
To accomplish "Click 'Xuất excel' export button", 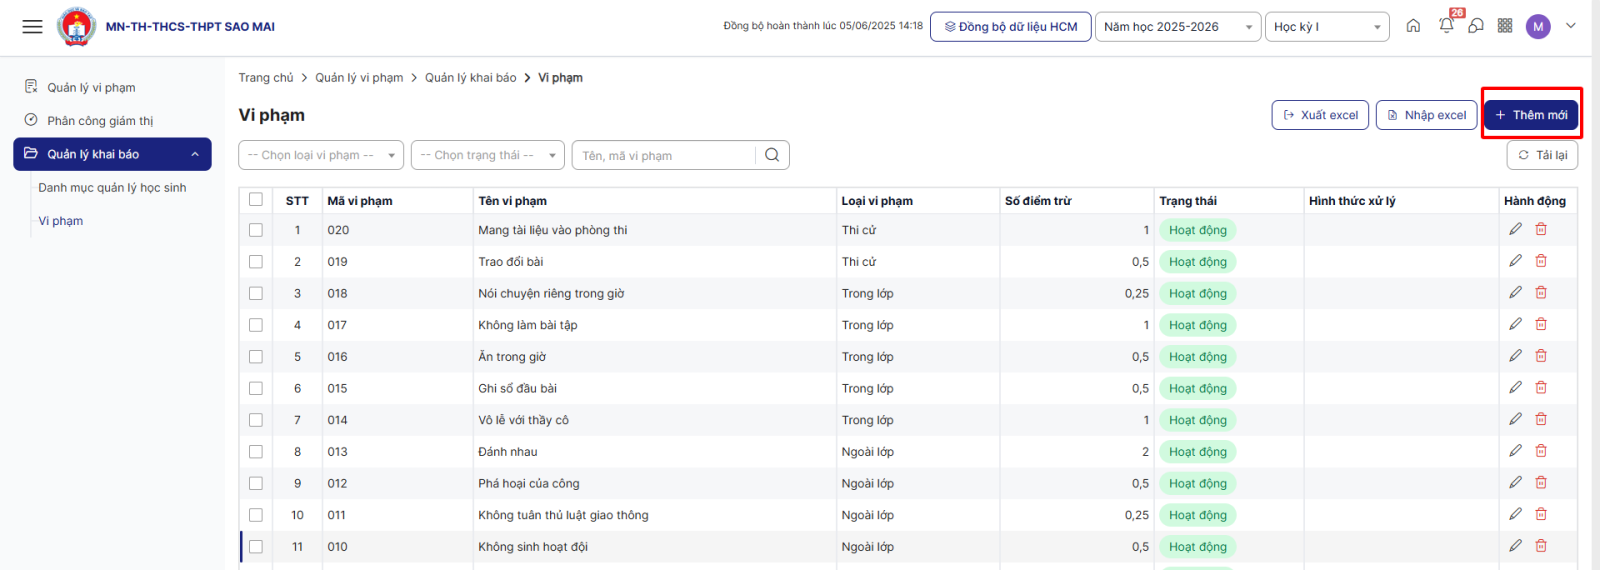I will pos(1319,115).
